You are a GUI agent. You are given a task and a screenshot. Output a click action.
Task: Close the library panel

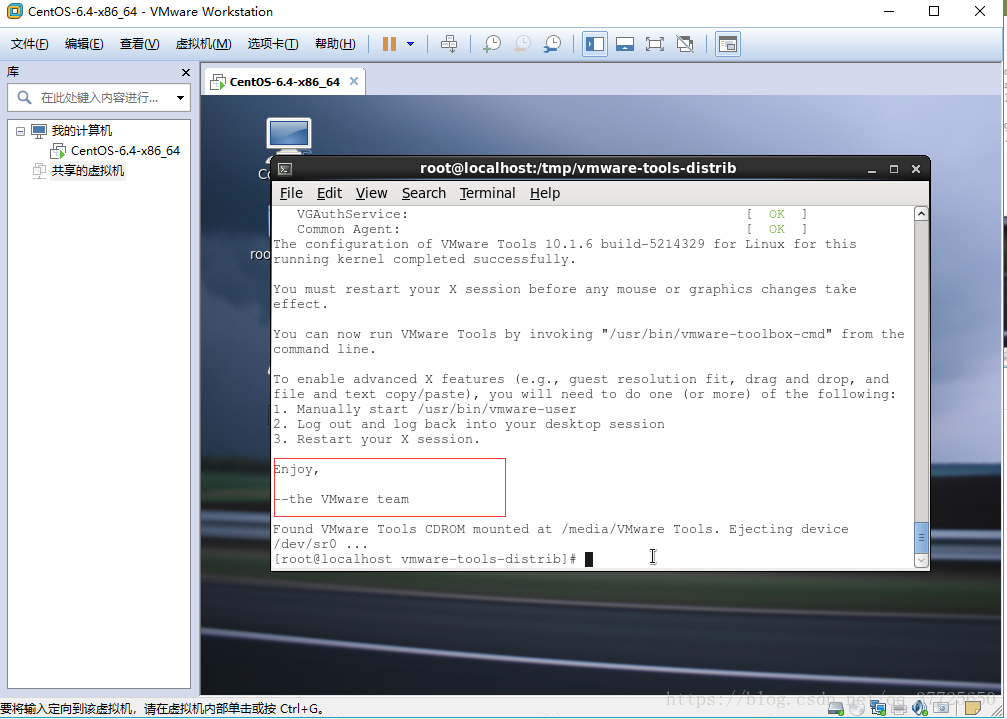click(x=186, y=73)
